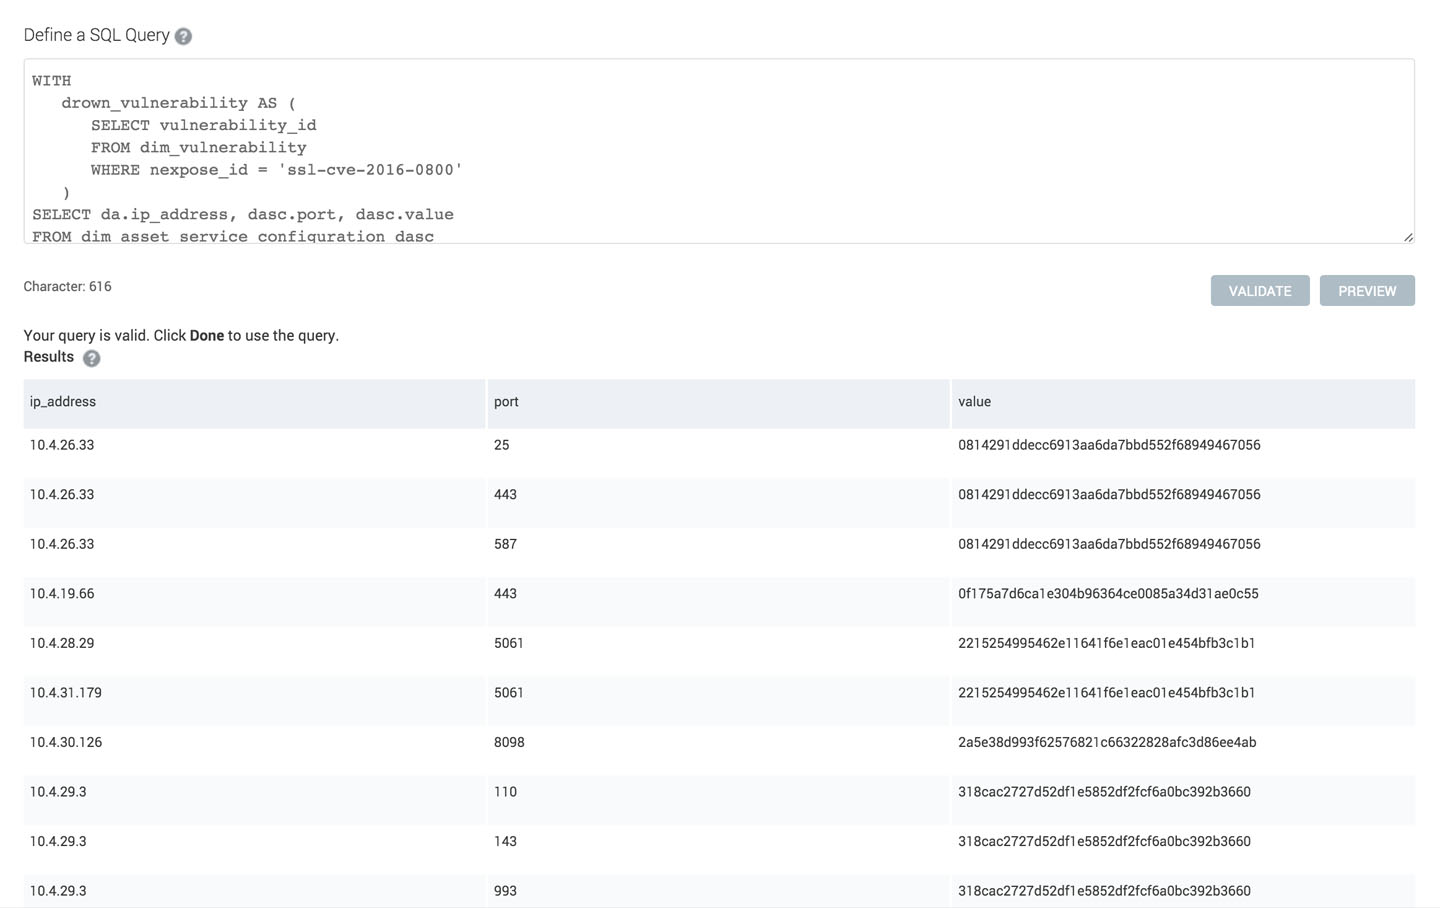Select the port column header

click(506, 402)
